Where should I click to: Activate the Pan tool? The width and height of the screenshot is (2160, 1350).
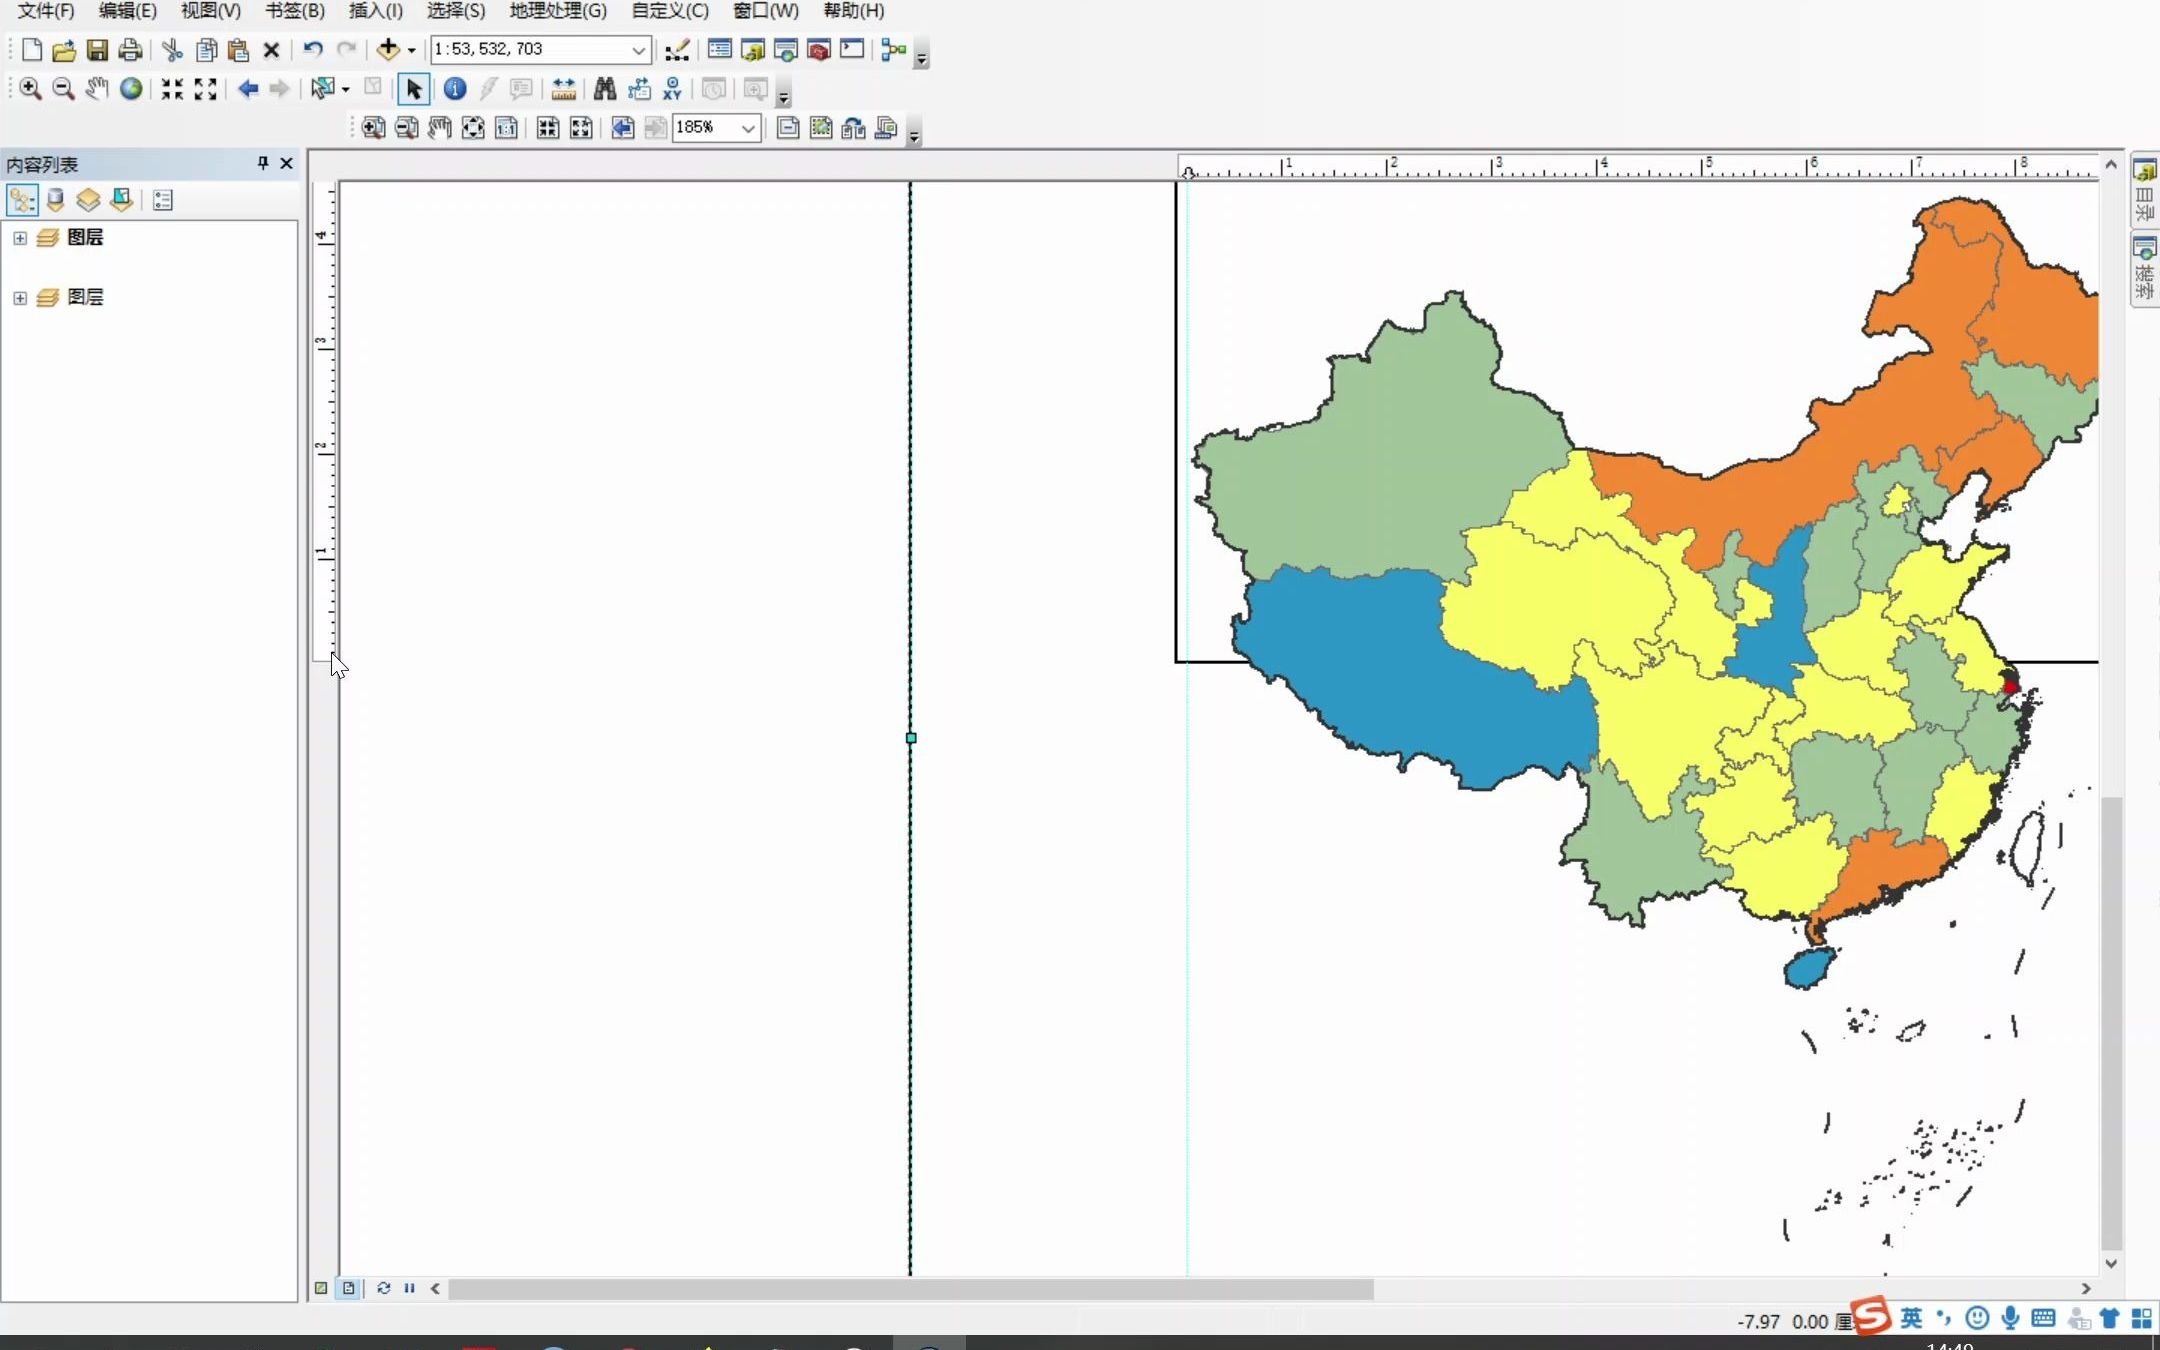point(97,88)
